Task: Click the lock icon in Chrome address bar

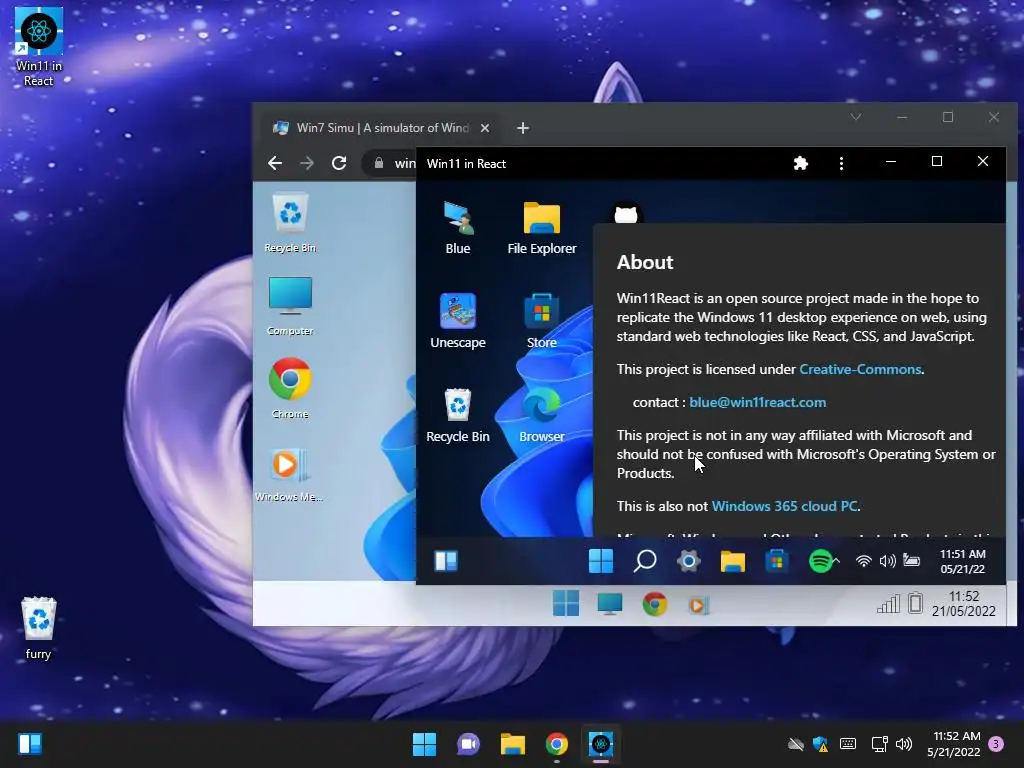Action: (379, 163)
